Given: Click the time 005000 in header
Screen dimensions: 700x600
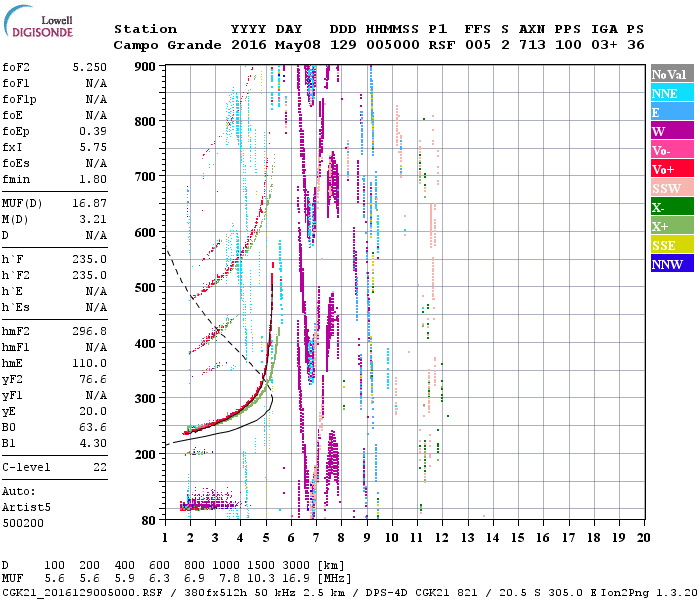Looking at the screenshot, I should [x=393, y=45].
